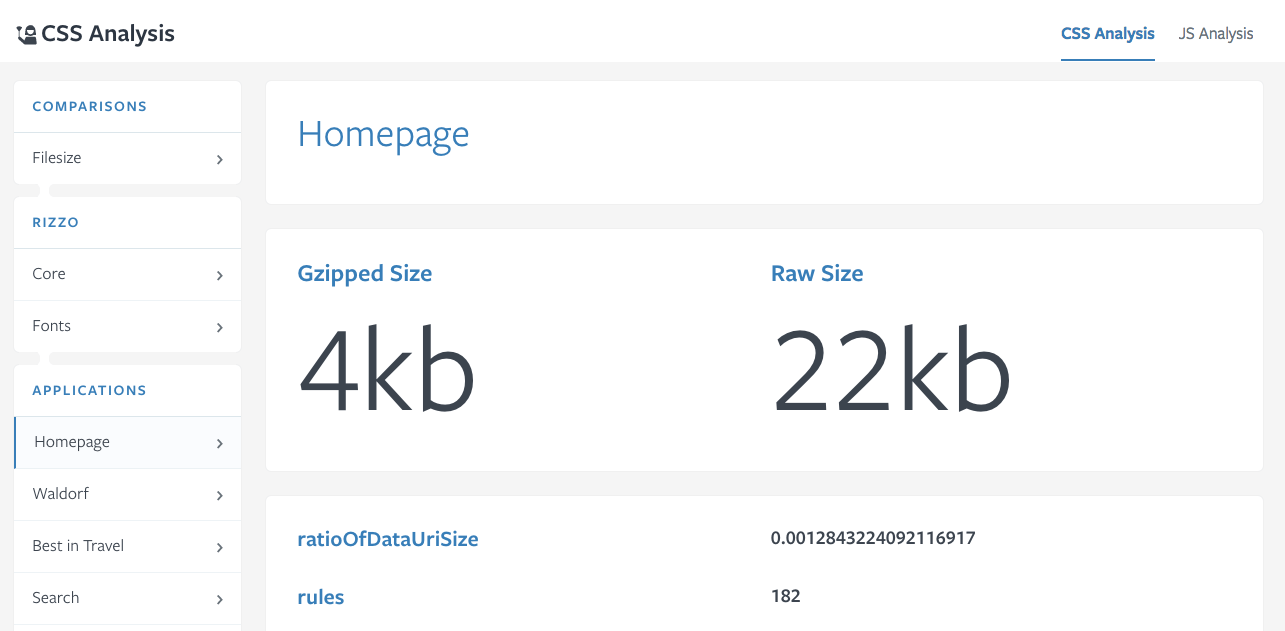Click the CSS Analysis logo icon
Viewport: 1285px width, 631px height.
pyautogui.click(x=25, y=31)
